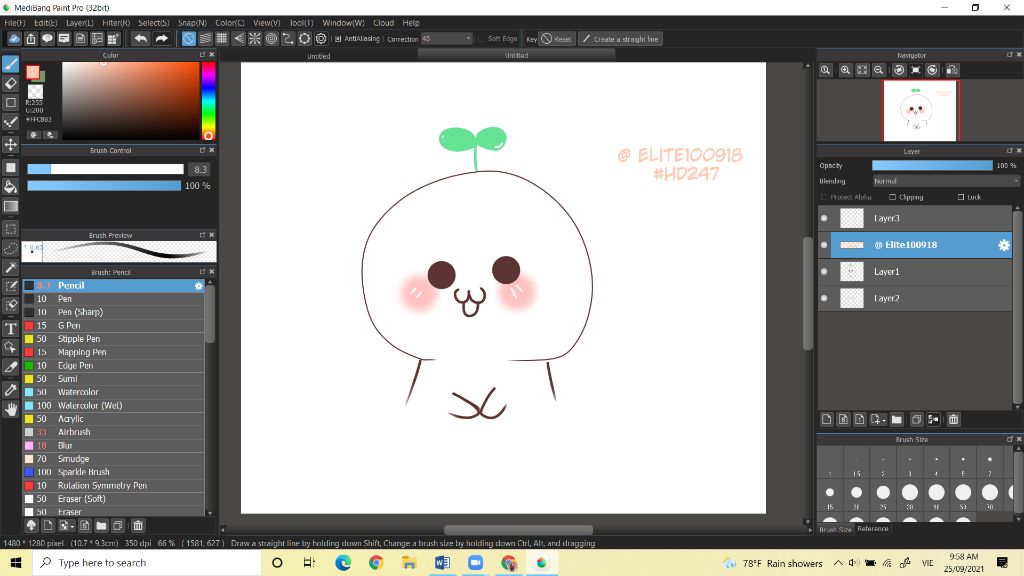1024x576 pixels.
Task: Adjust the layer Opacity slider
Action: [932, 165]
